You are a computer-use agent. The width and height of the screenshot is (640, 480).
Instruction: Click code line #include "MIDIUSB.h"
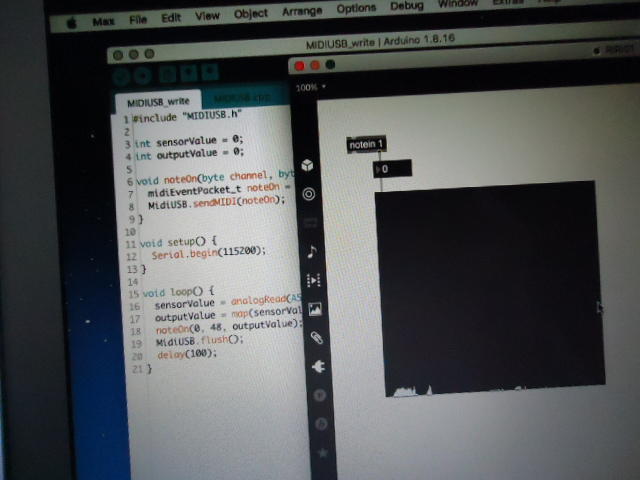(x=187, y=116)
